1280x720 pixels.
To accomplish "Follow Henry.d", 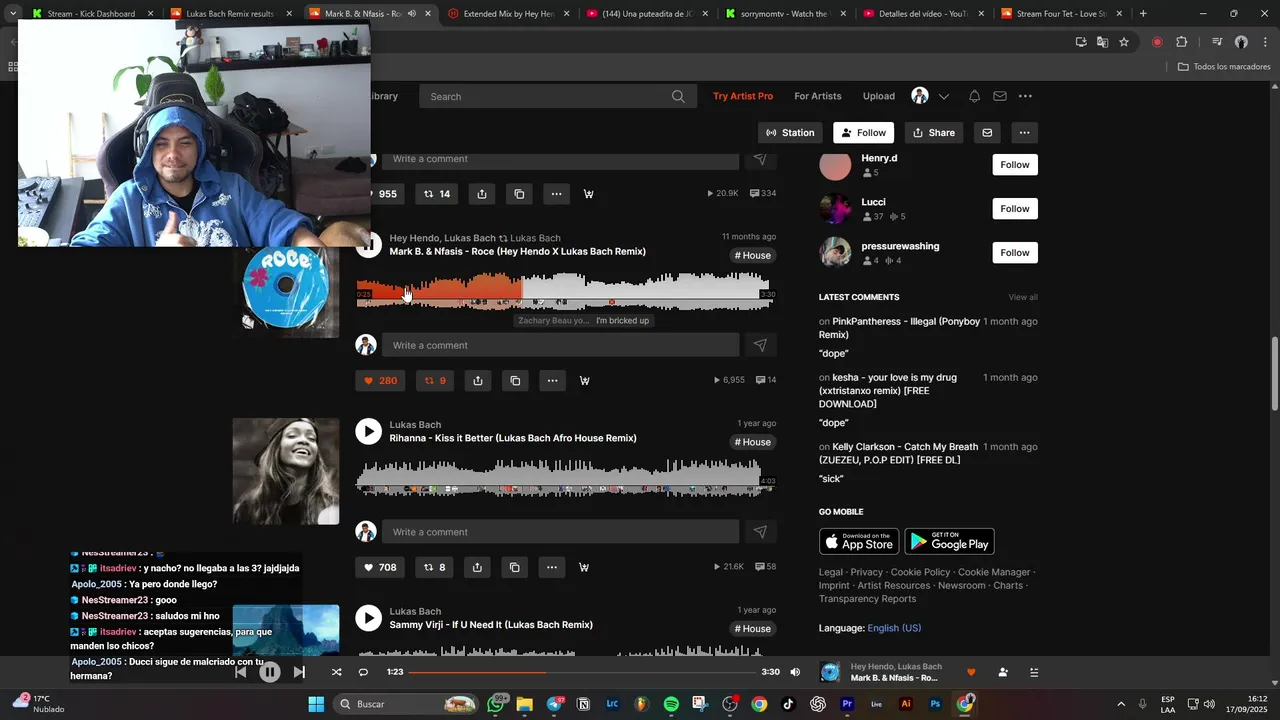I will (1015, 165).
